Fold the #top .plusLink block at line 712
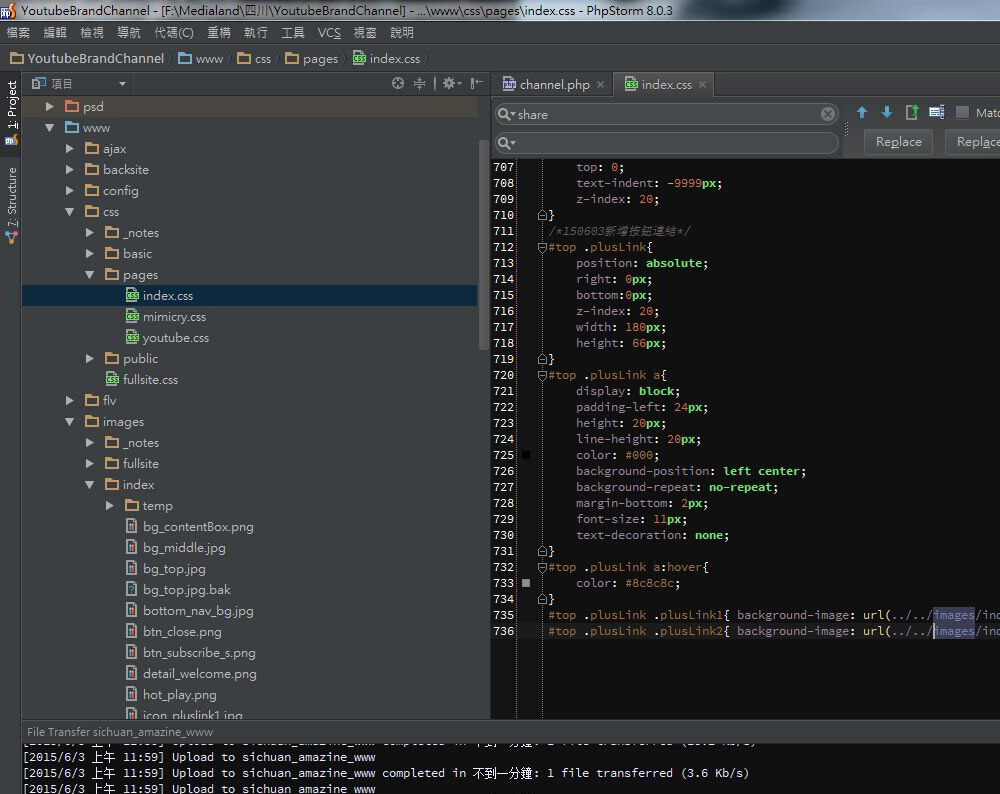 pos(542,247)
